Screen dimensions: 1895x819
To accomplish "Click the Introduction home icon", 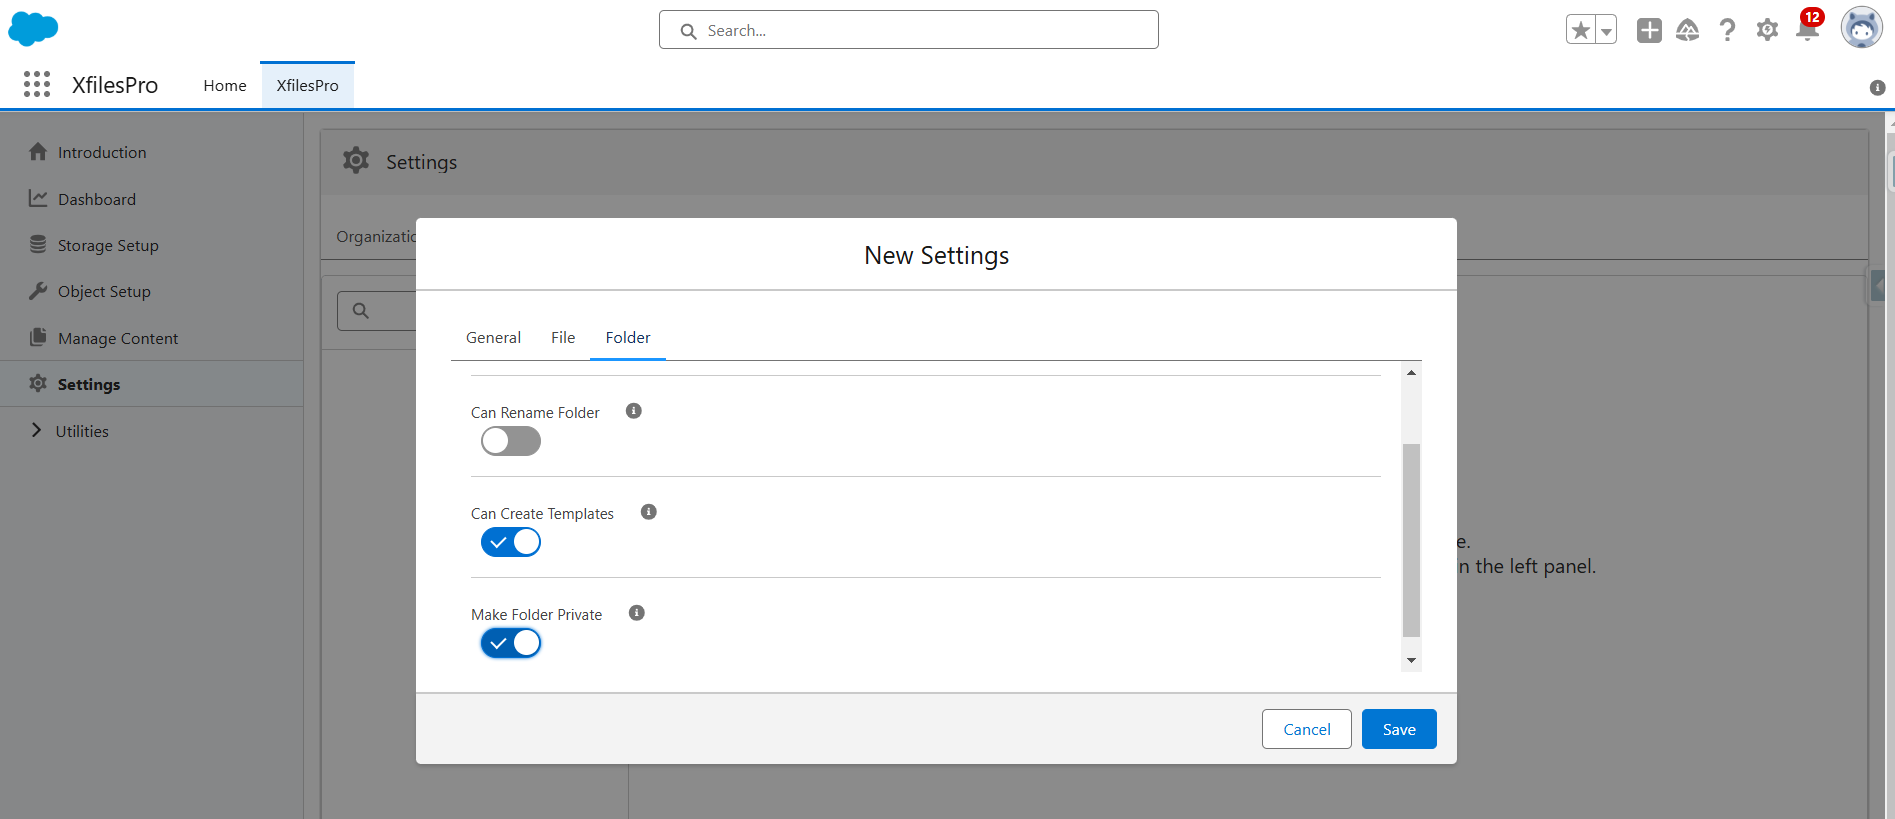I will (x=38, y=152).
